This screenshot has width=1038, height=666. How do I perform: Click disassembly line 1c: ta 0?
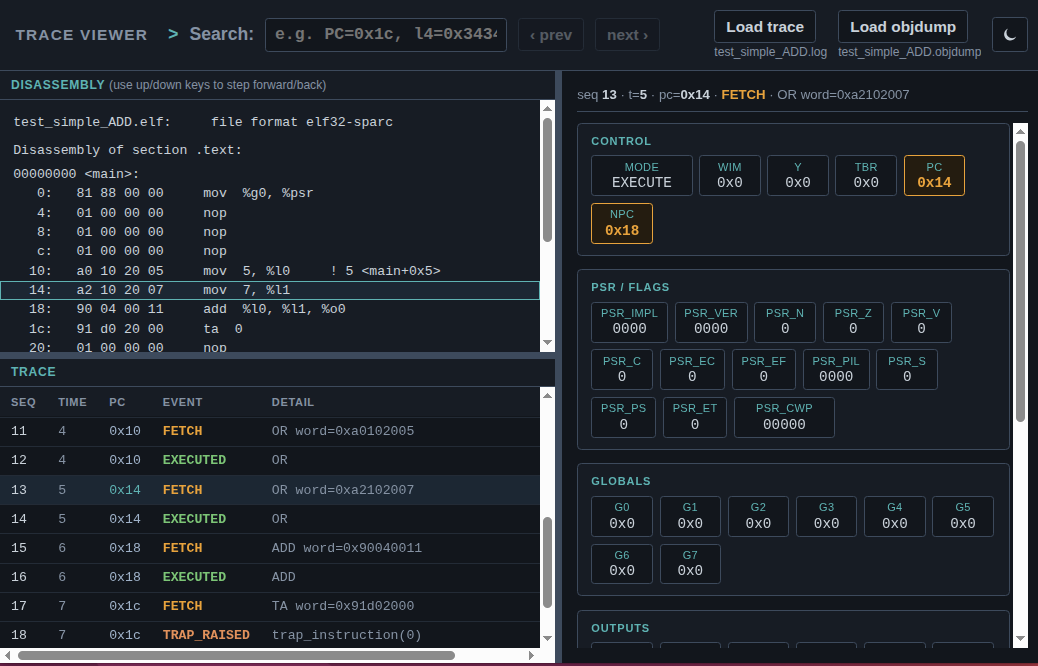tap(270, 329)
